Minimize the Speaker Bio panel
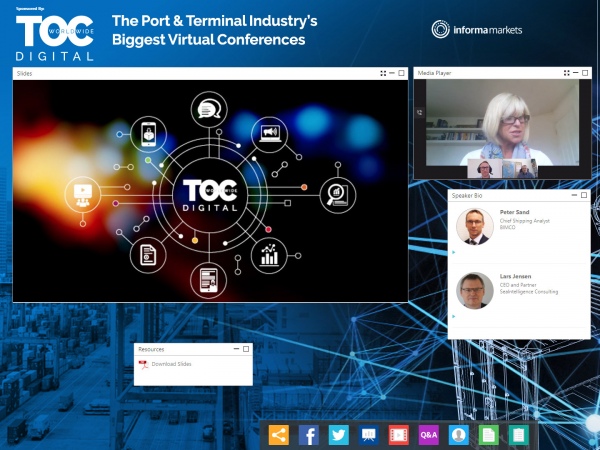 click(x=574, y=196)
